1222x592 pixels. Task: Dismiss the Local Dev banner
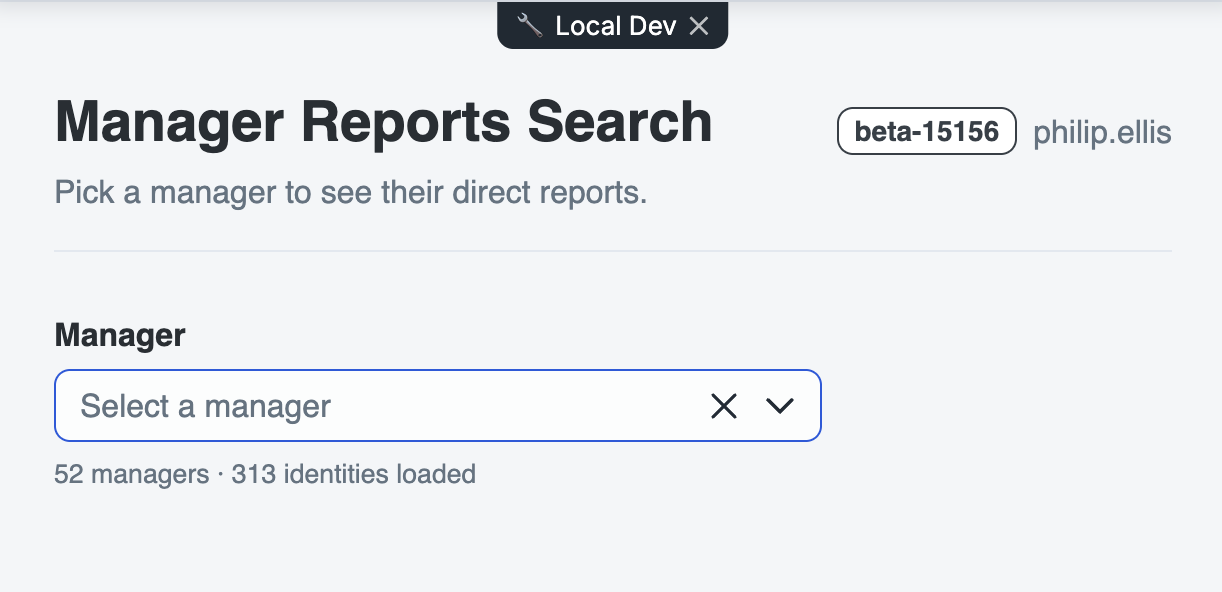[699, 26]
